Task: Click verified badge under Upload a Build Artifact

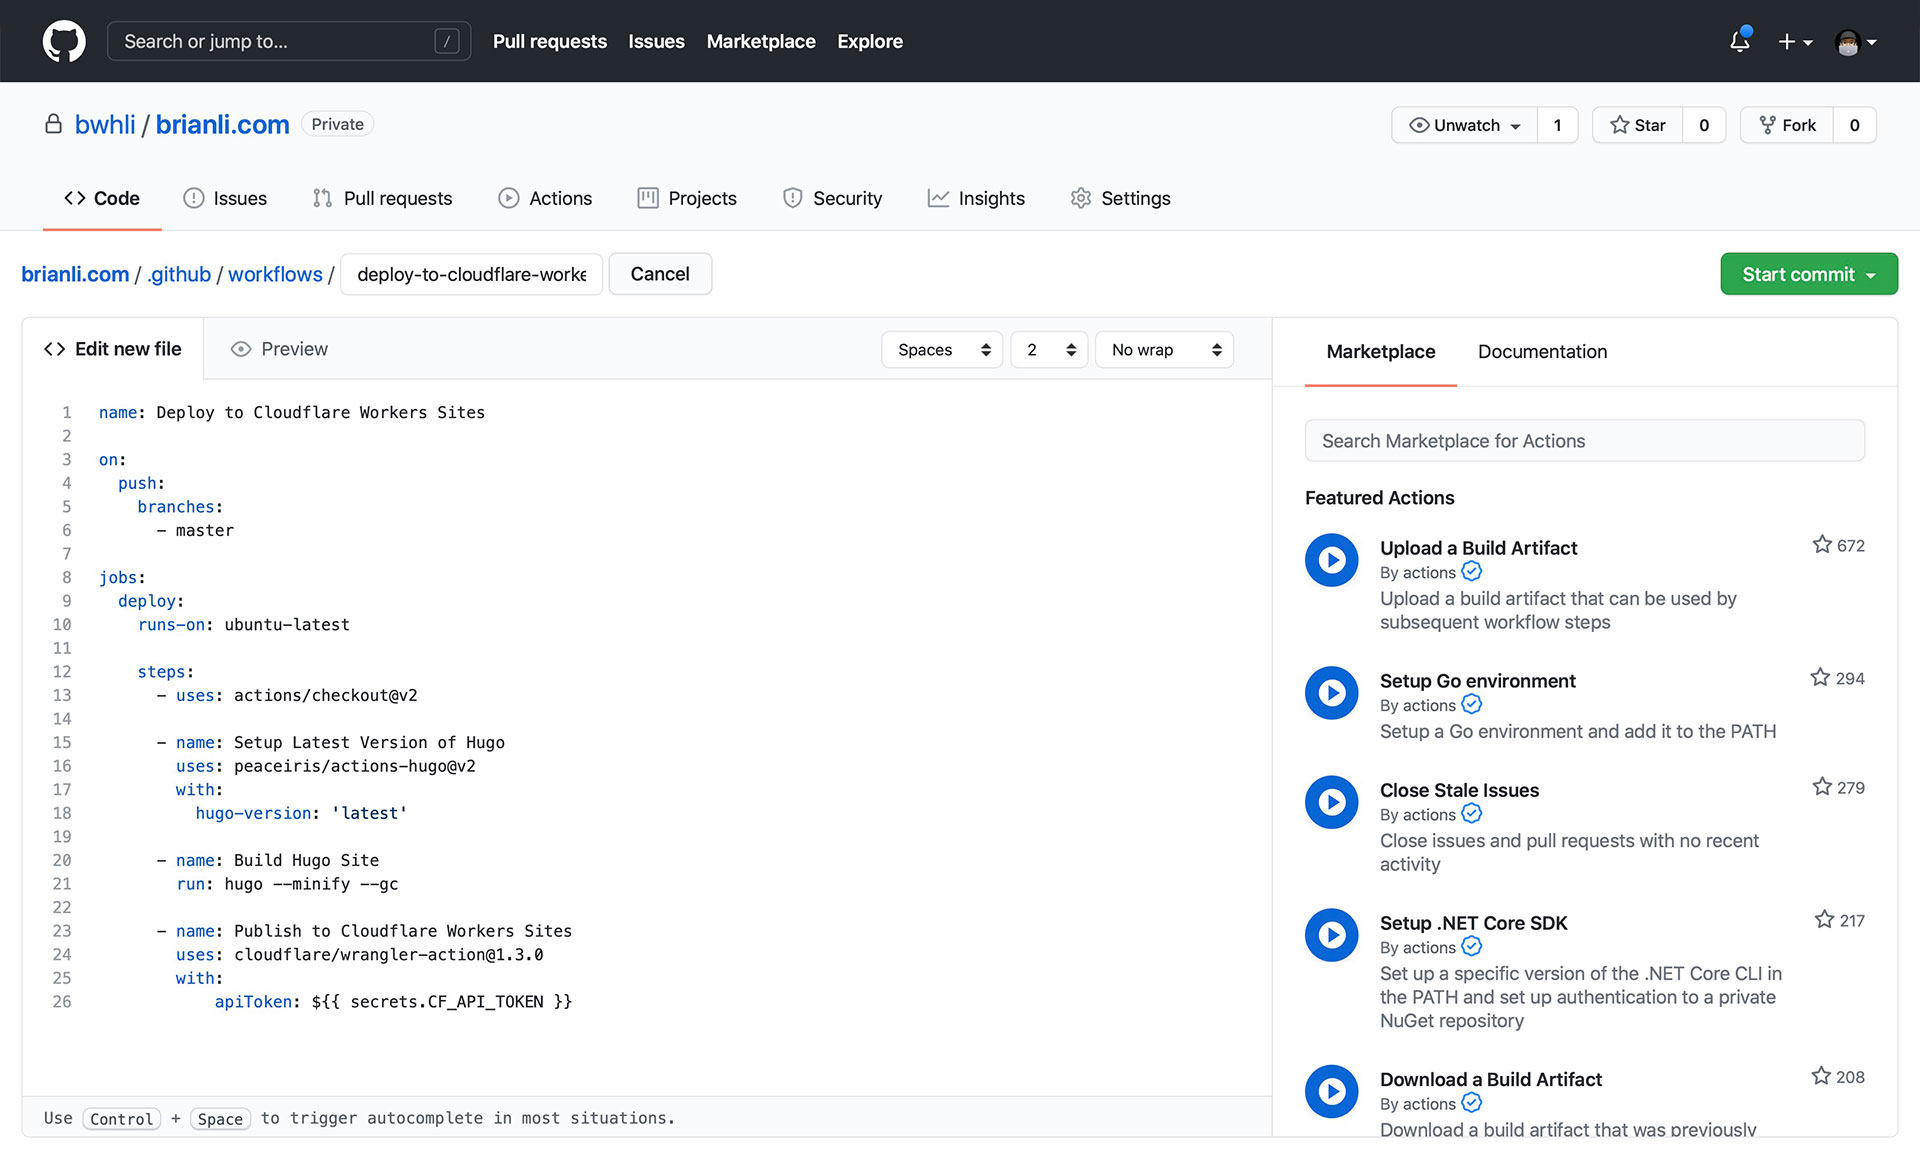Action: (1472, 572)
